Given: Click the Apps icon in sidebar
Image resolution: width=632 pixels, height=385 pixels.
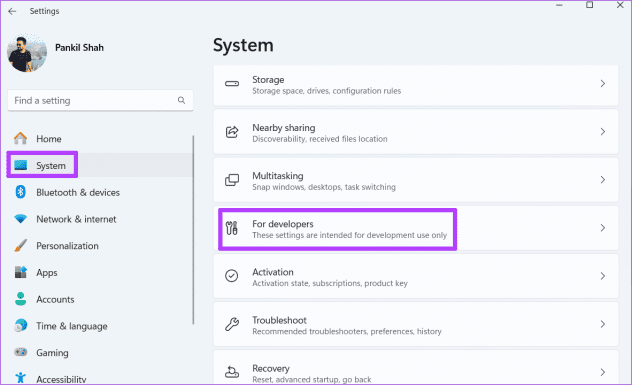Looking at the screenshot, I should pos(20,272).
